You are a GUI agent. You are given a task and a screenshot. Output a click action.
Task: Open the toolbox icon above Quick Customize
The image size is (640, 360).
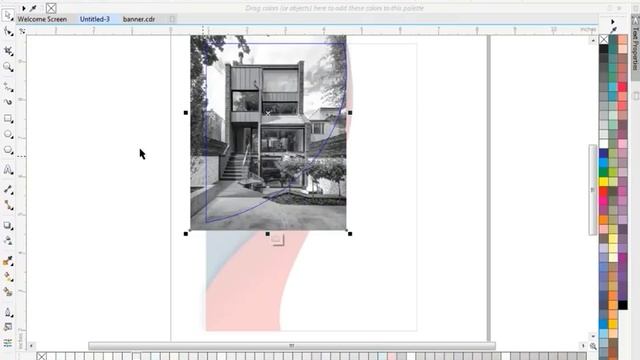[x=8, y=327]
